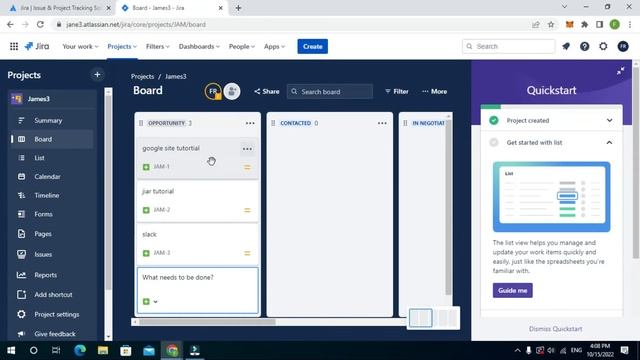Add a new project with plus icon

[97, 74]
